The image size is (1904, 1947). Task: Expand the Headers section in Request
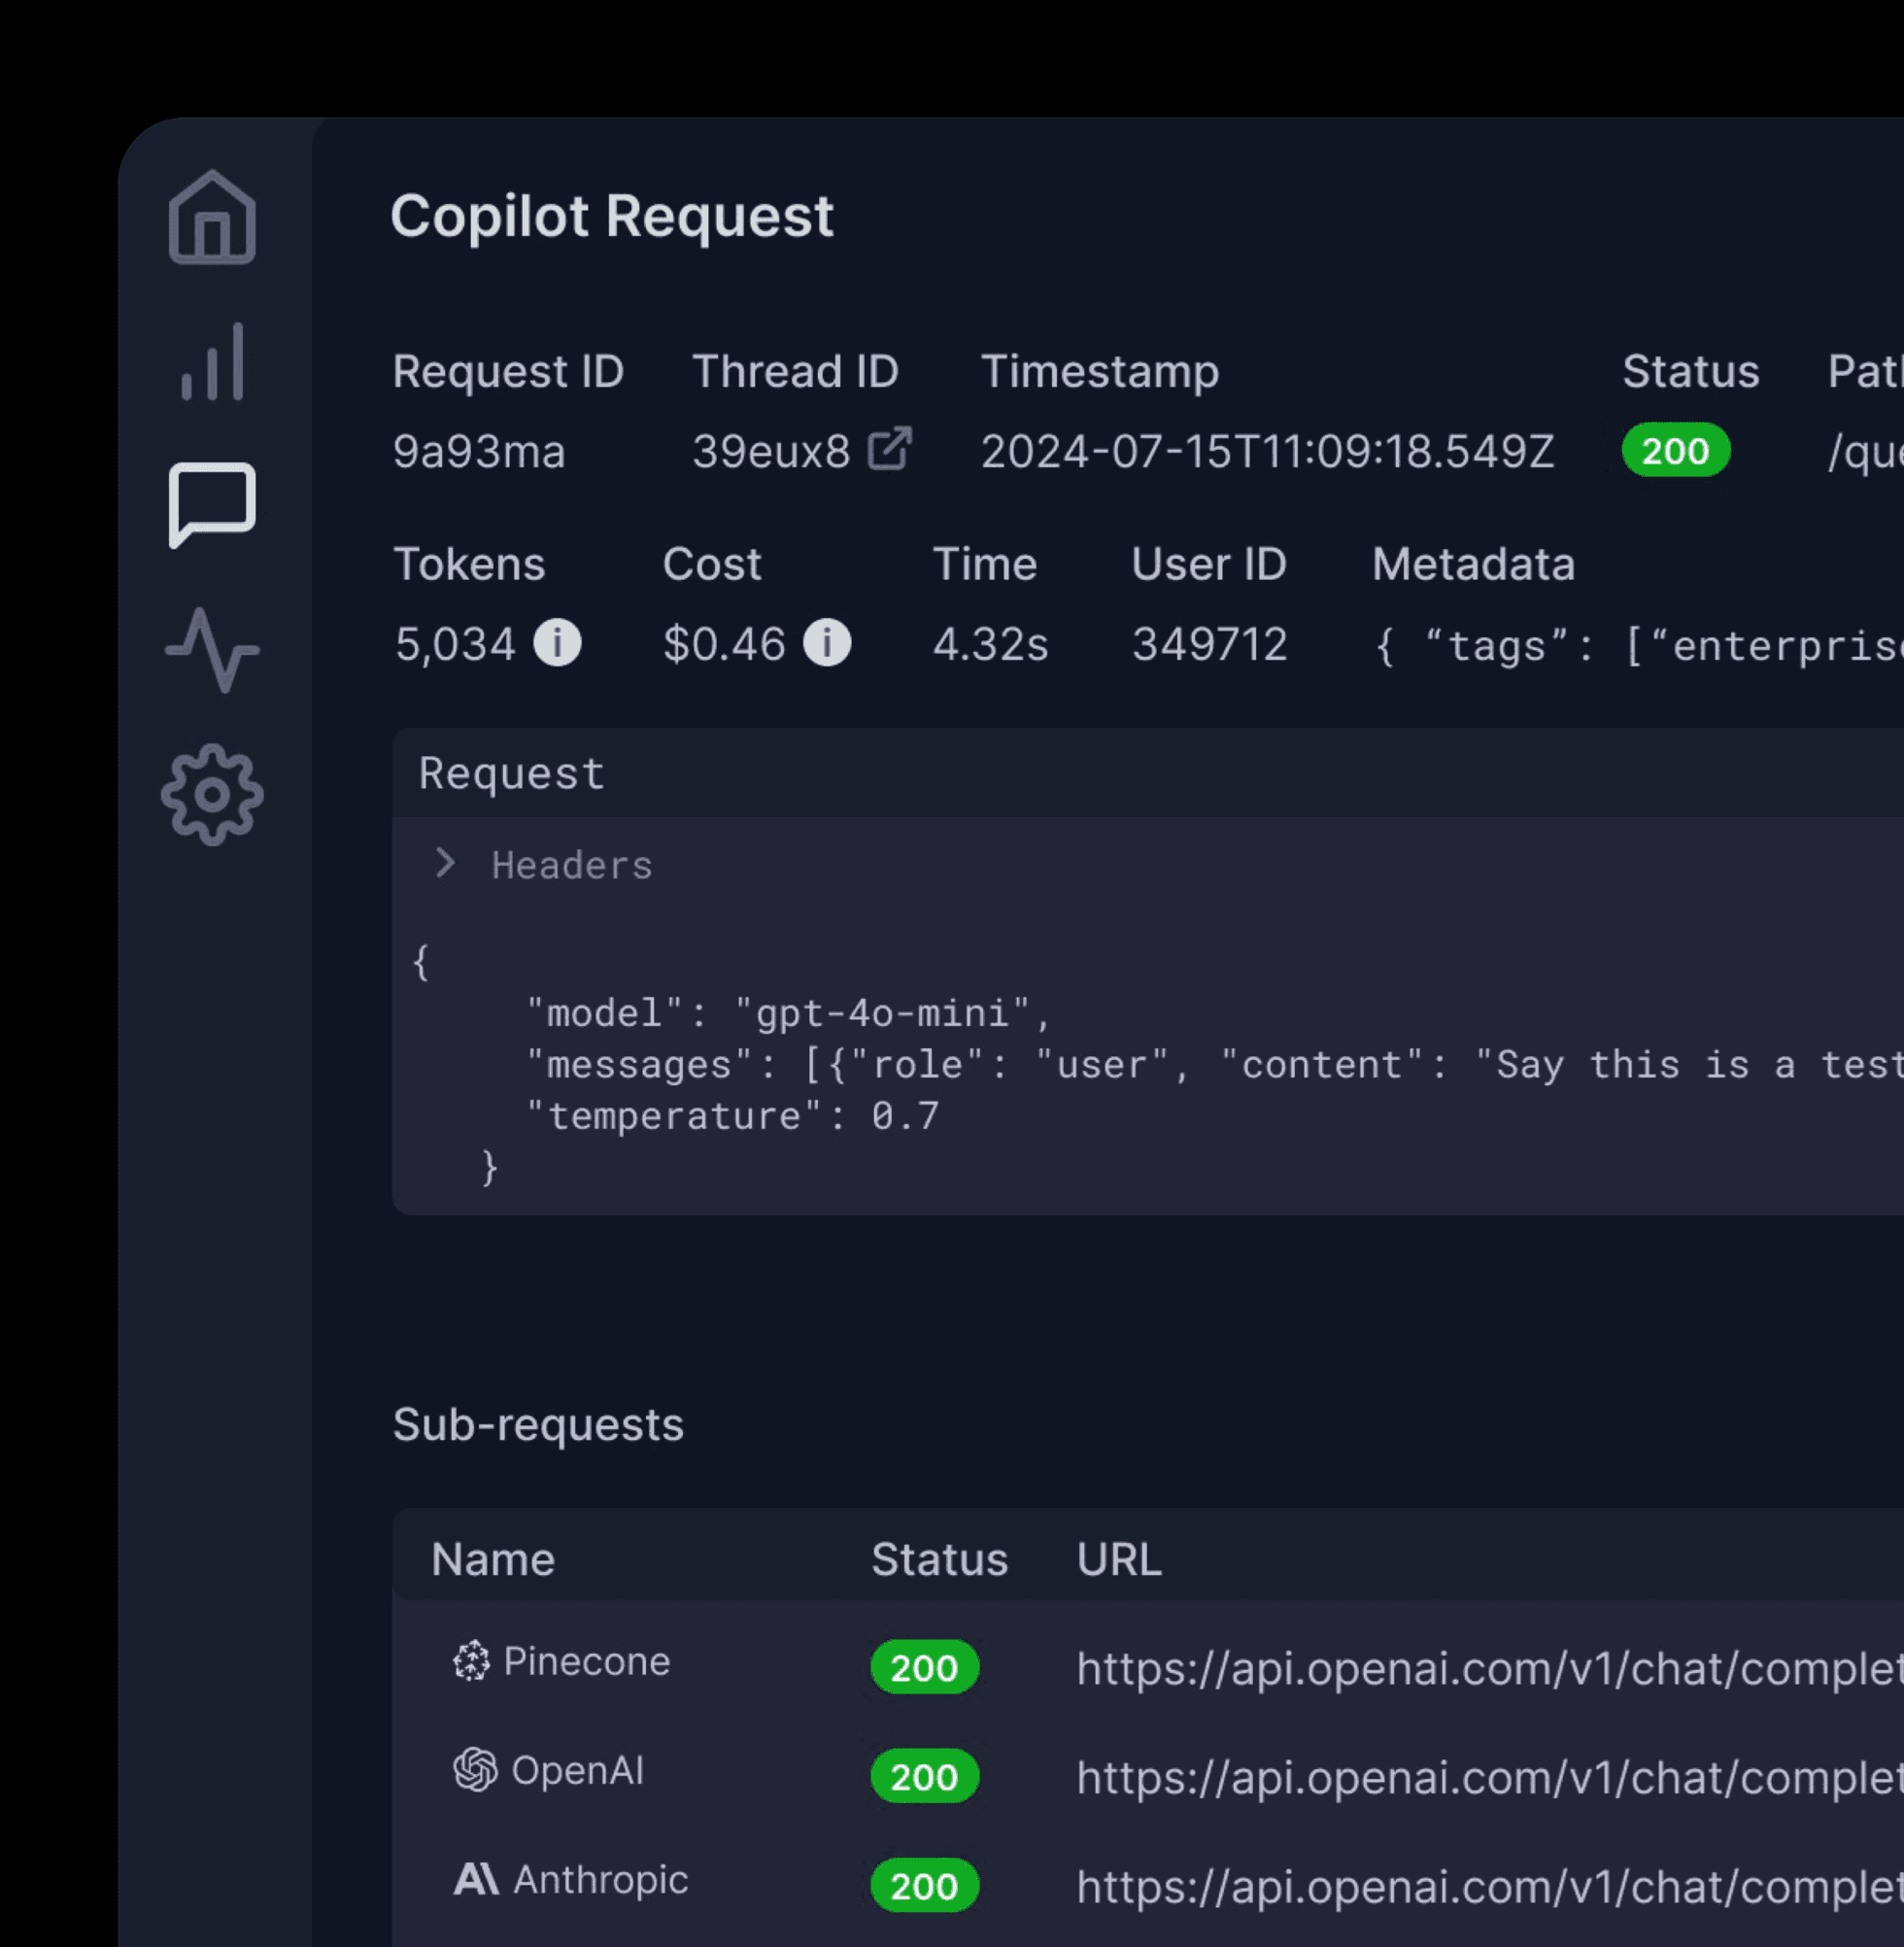click(x=444, y=864)
